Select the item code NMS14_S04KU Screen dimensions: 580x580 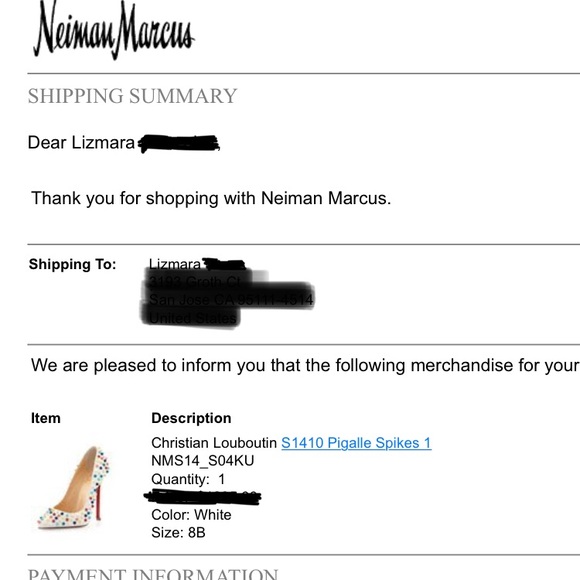point(203,461)
